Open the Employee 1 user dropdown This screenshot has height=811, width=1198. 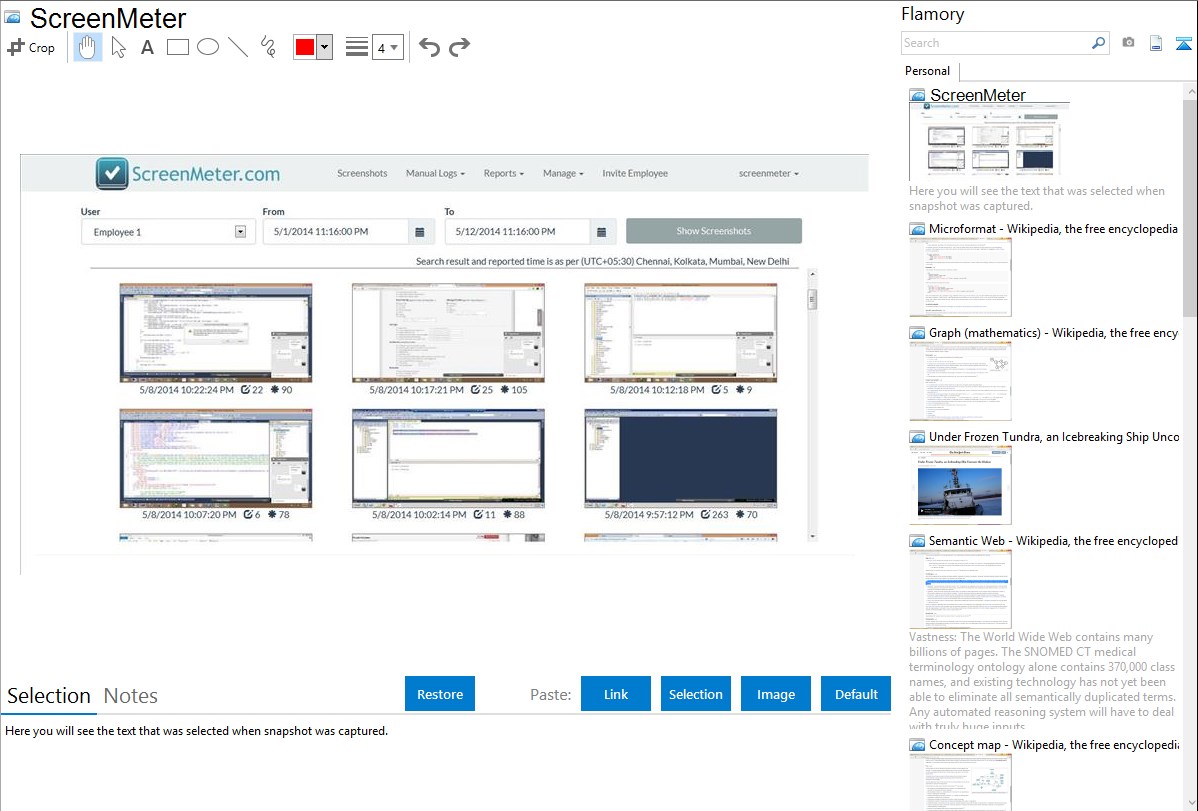pos(168,232)
